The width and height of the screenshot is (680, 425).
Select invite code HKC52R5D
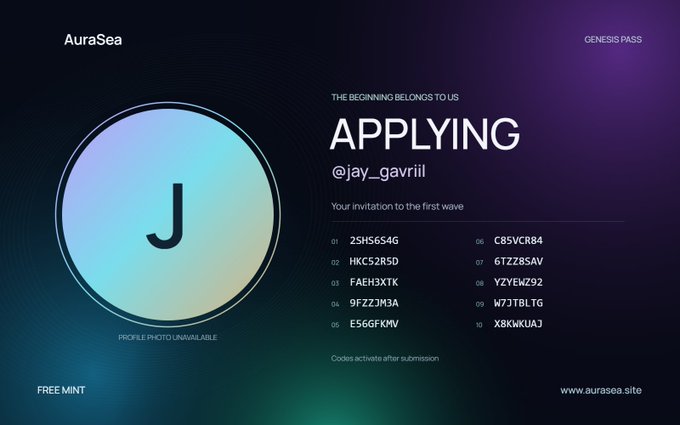tap(374, 262)
